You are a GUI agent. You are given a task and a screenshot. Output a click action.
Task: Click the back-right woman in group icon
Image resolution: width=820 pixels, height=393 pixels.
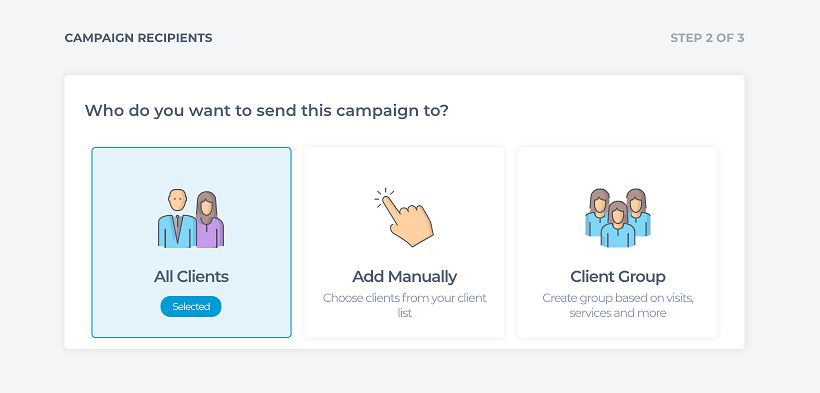pyautogui.click(x=637, y=212)
